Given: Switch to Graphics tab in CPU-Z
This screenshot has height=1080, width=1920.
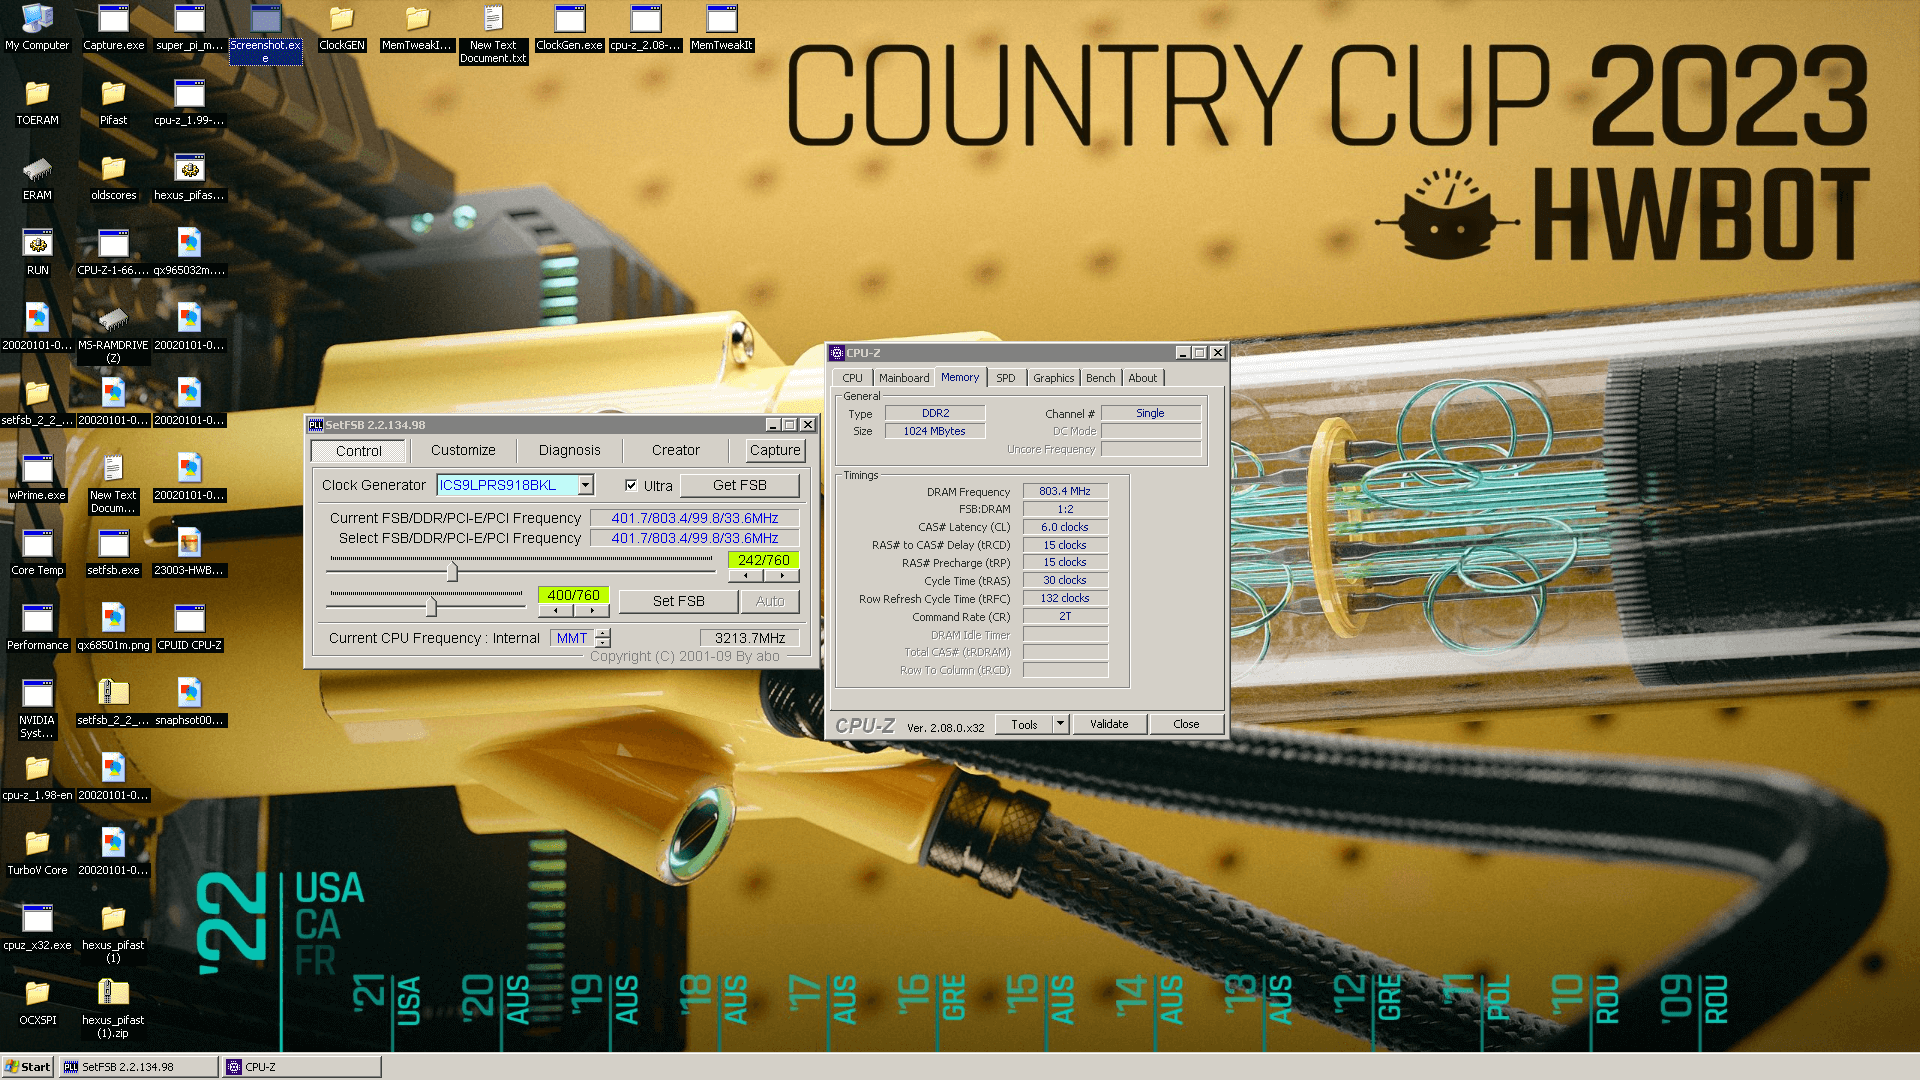Looking at the screenshot, I should click(1053, 378).
